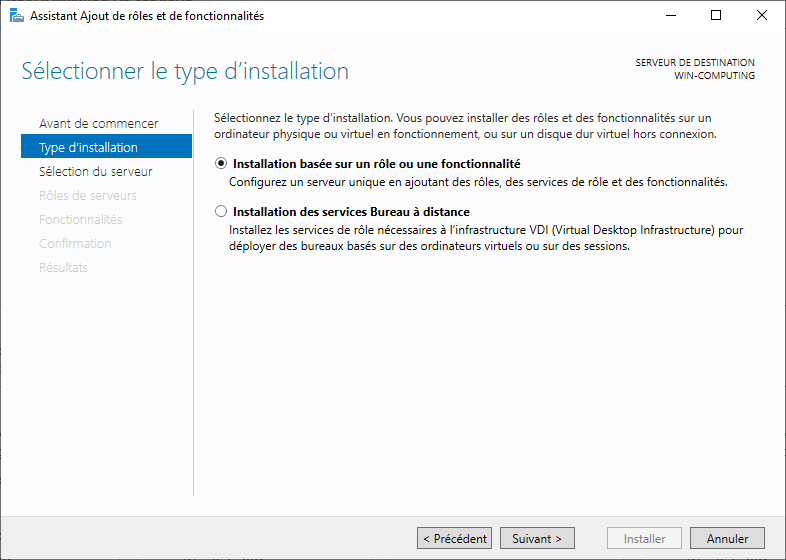Click the VDI infrastructure description text
Screen dimensions: 786x560
pos(485,239)
